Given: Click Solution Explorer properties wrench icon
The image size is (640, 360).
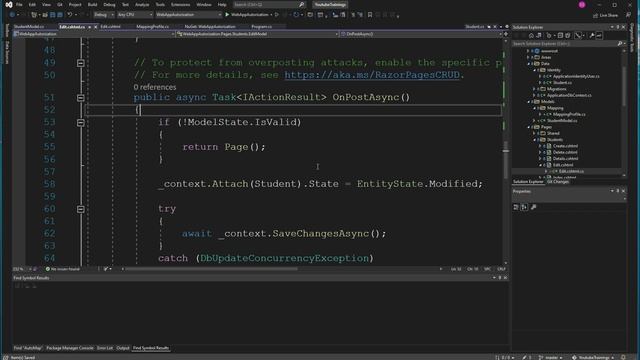Looking at the screenshot, I should 592,36.
